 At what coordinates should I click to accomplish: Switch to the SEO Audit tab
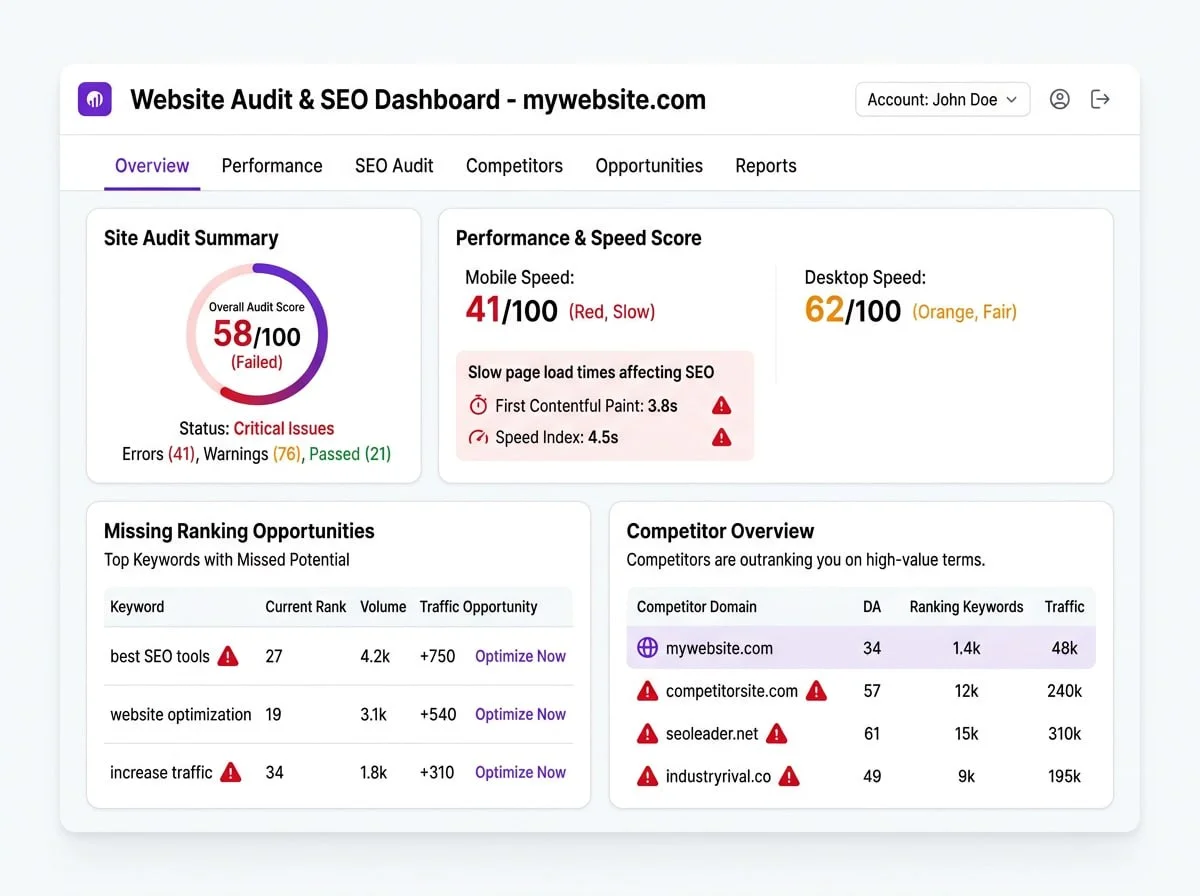click(393, 166)
